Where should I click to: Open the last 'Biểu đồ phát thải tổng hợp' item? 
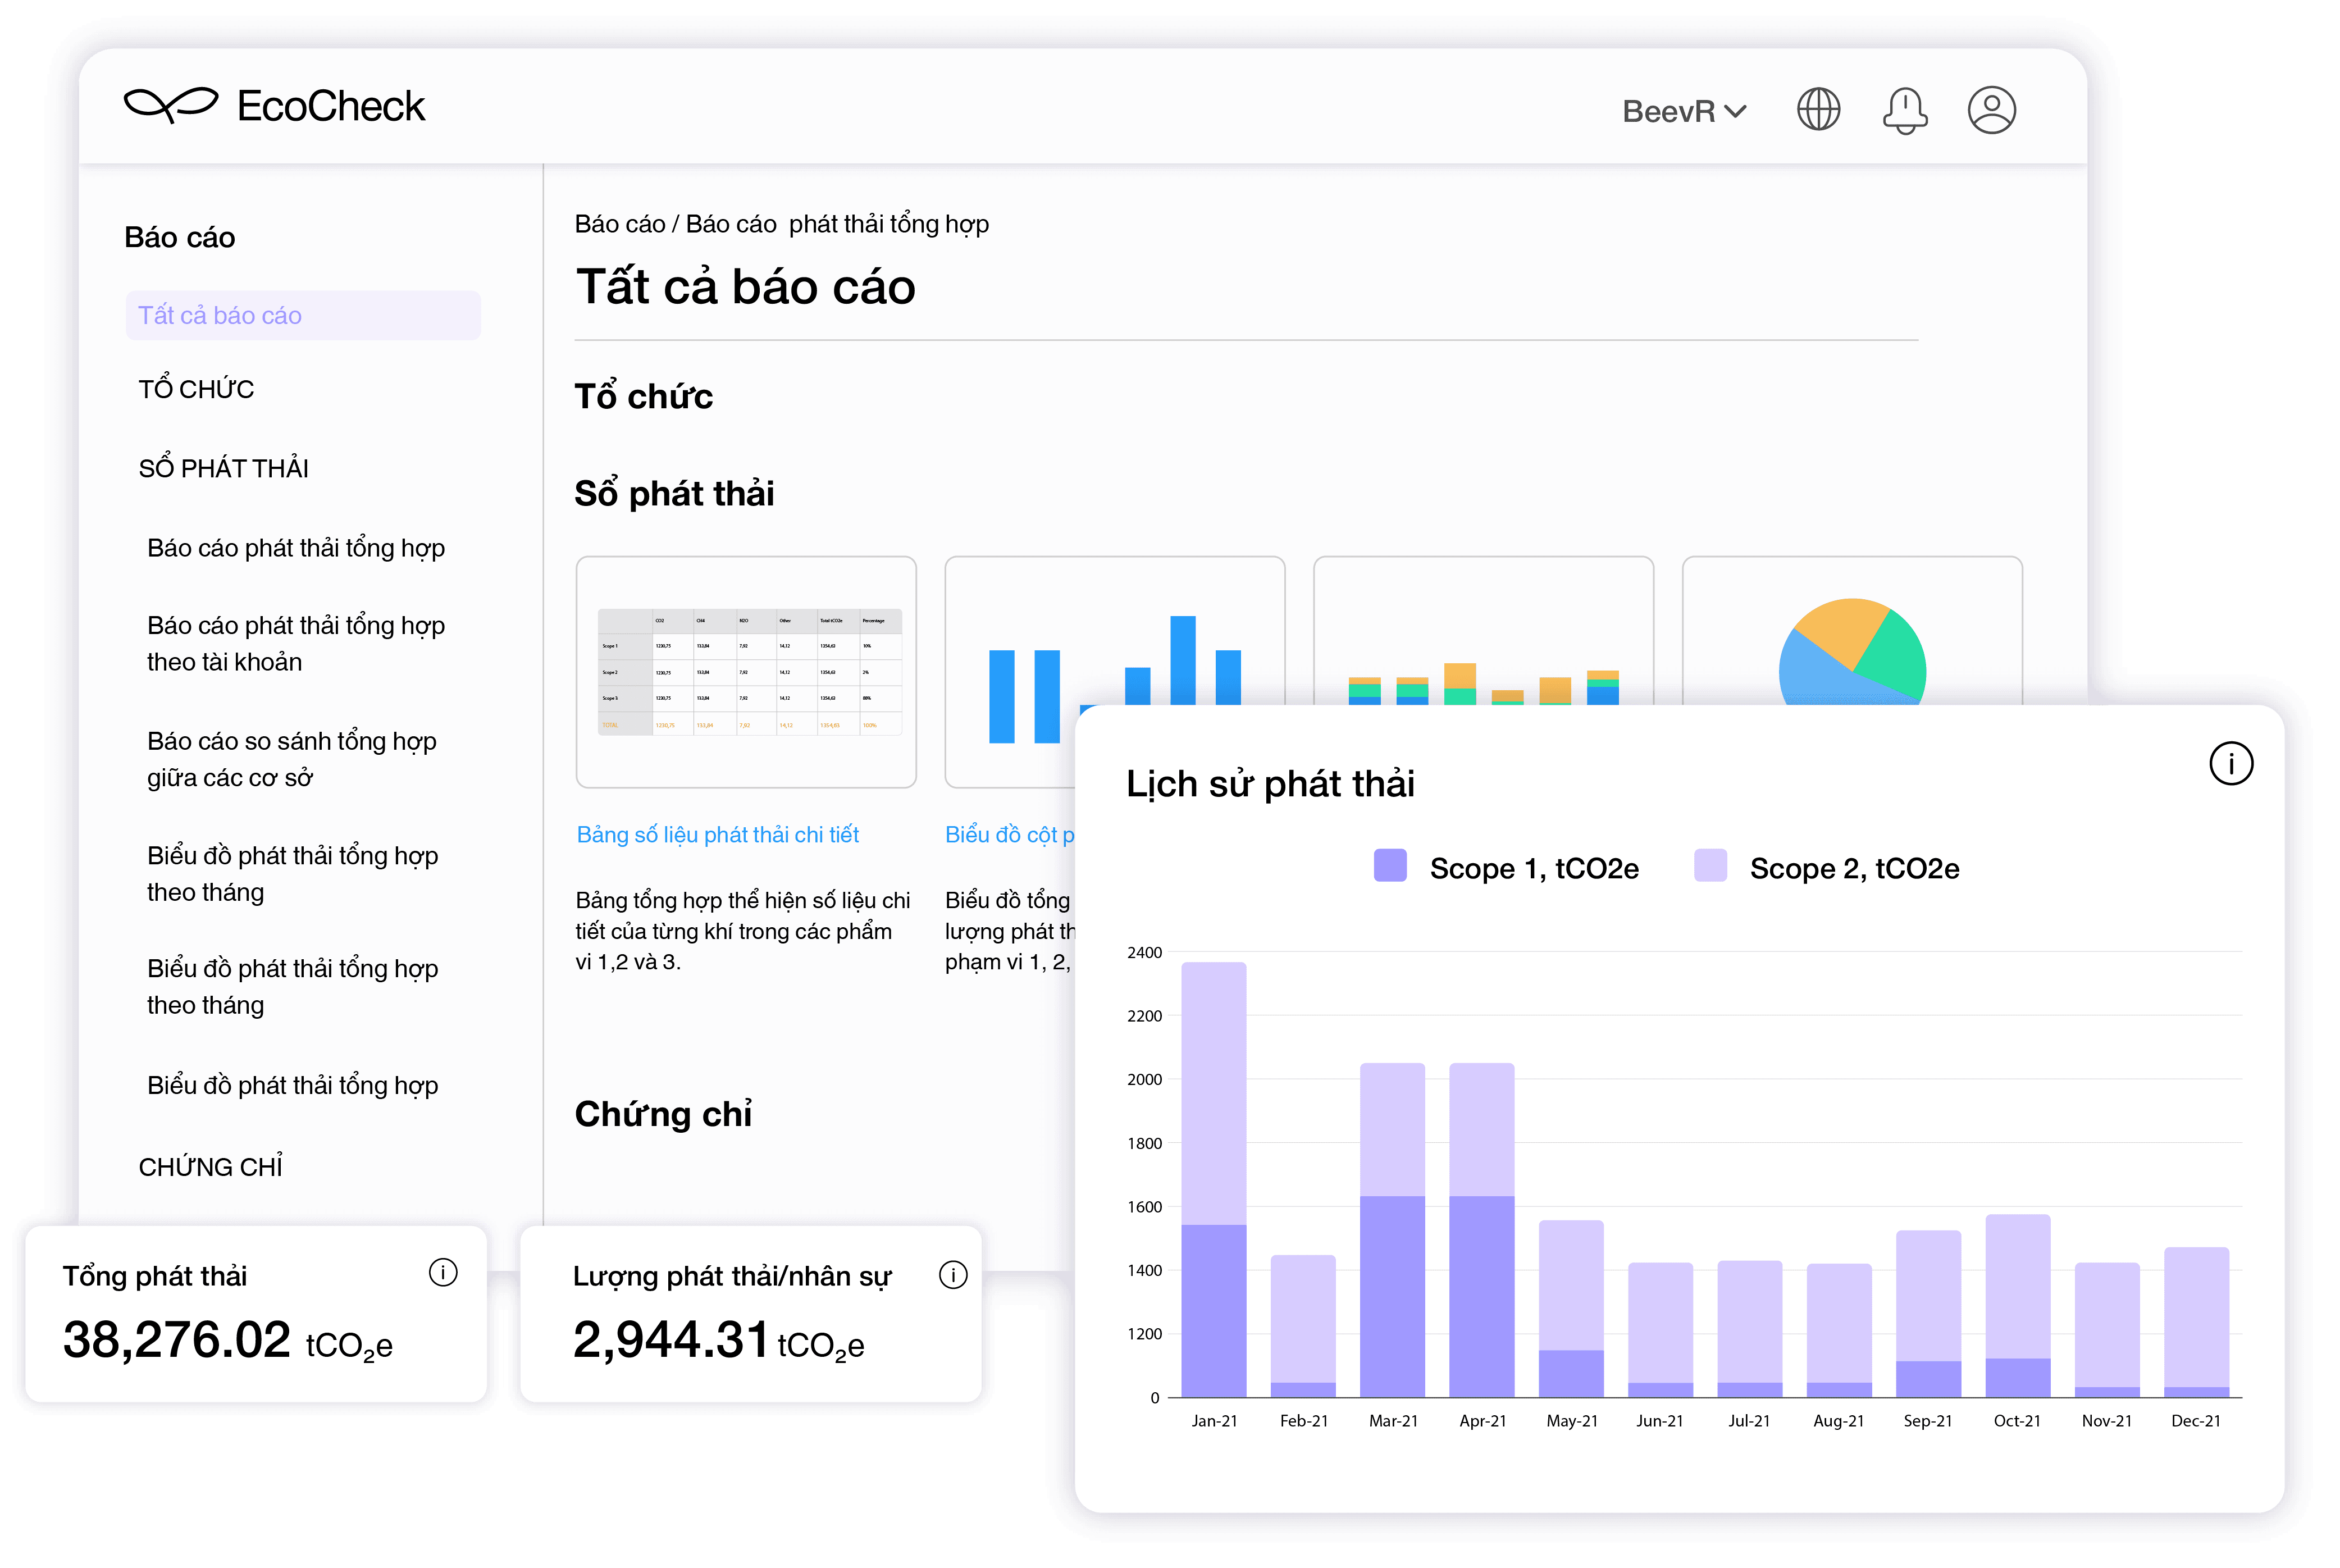292,1085
